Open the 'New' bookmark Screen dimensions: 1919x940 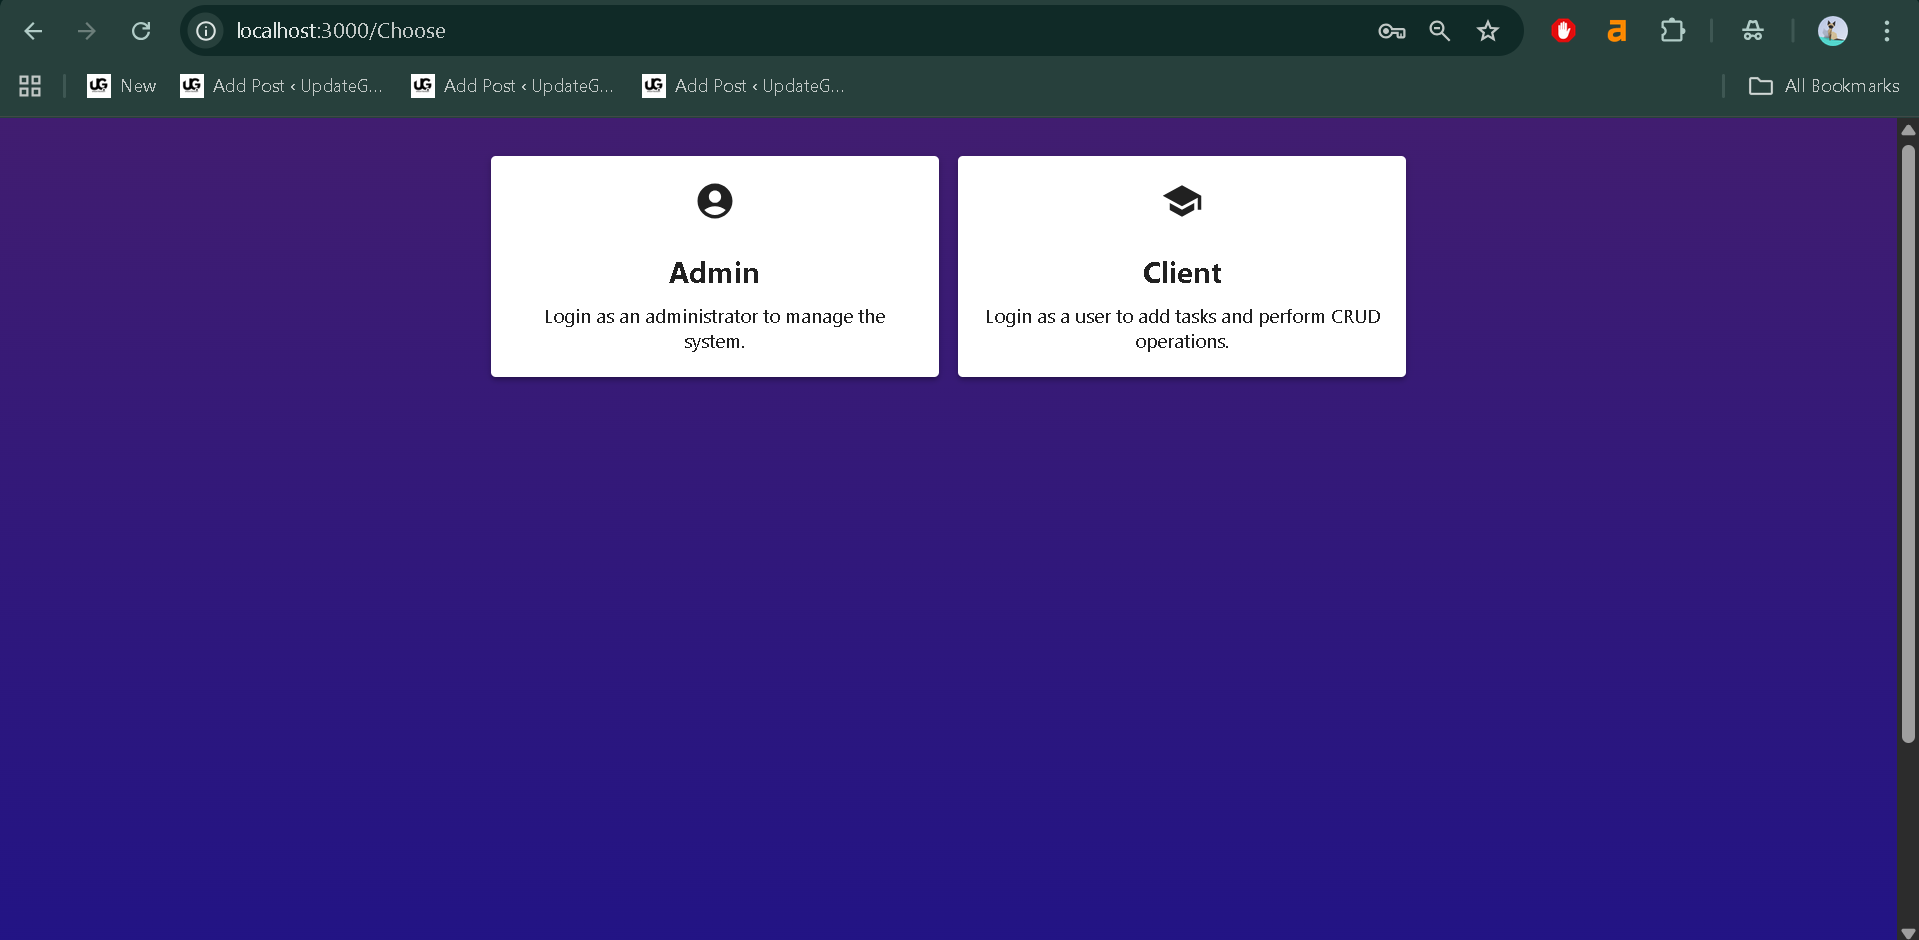[122, 86]
